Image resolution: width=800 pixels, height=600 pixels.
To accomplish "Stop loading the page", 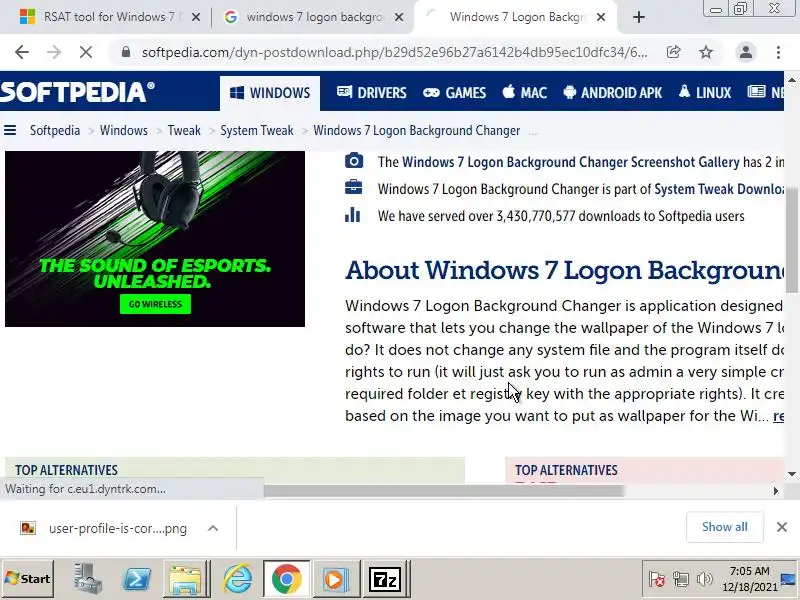I will [86, 52].
